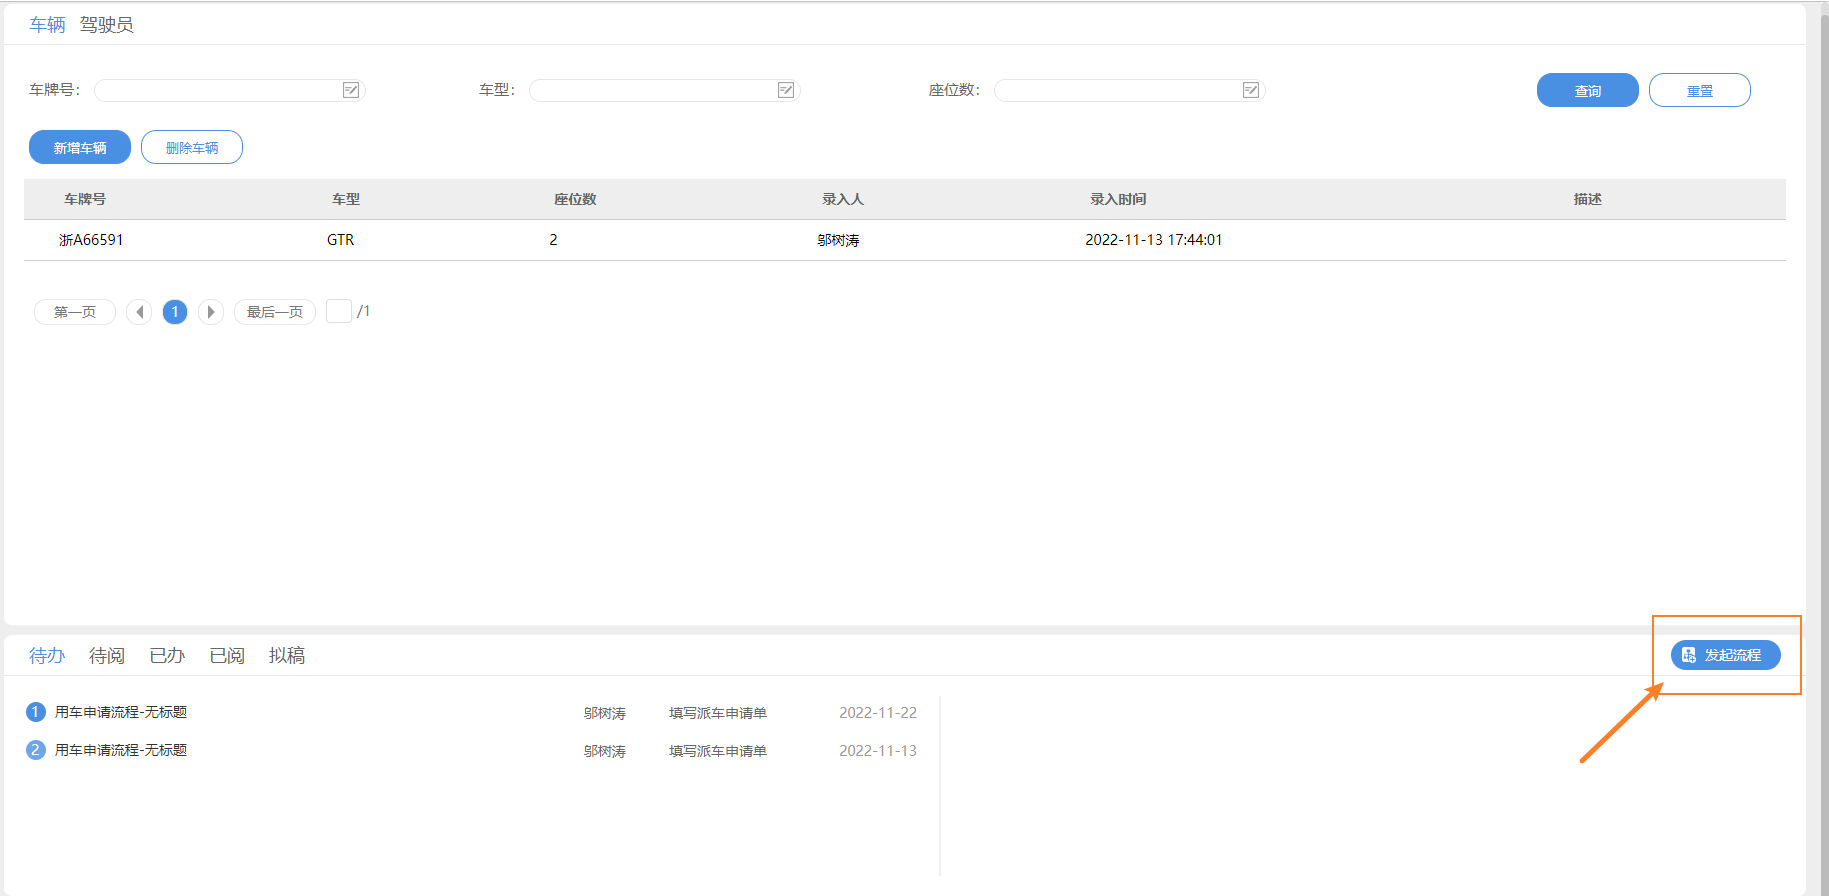1829x896 pixels.
Task: Jump to 最后一页
Action: [275, 312]
